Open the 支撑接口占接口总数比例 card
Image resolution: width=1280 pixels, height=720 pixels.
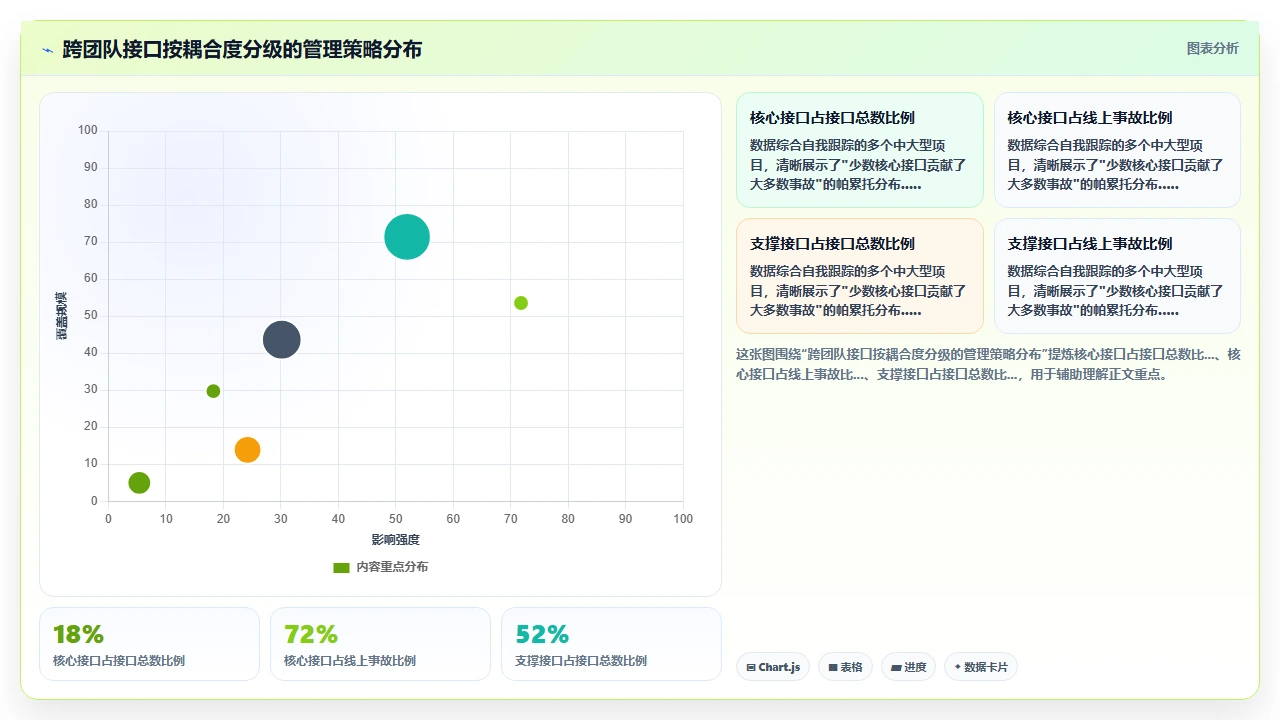[860, 276]
